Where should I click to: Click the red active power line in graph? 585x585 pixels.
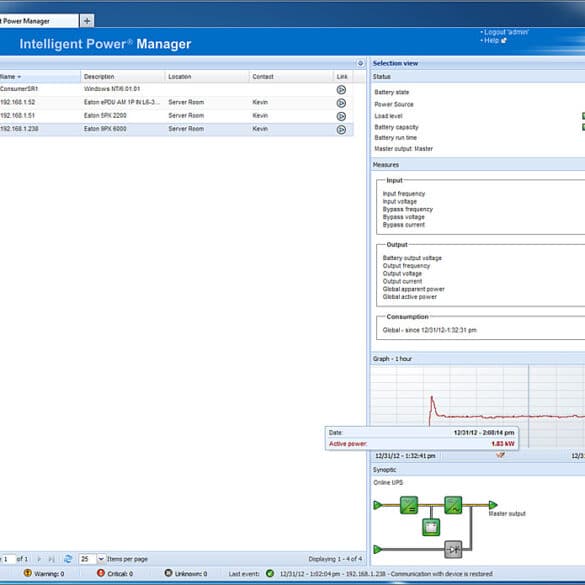coord(507,416)
